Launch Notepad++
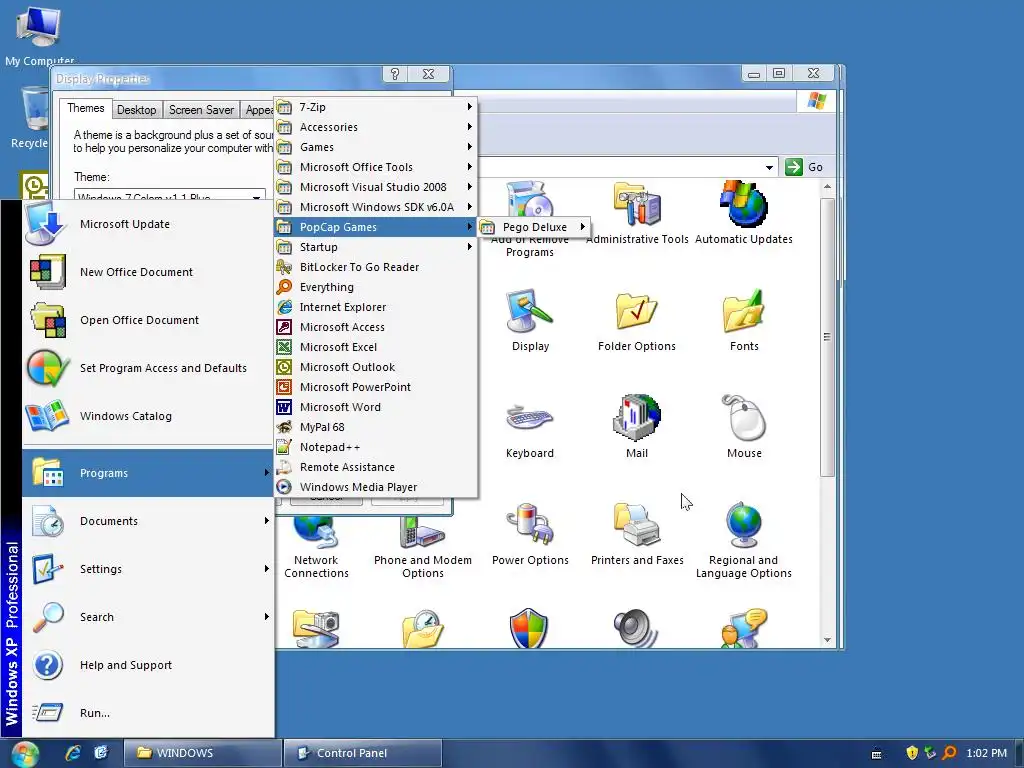Image resolution: width=1024 pixels, height=768 pixels. (376, 447)
